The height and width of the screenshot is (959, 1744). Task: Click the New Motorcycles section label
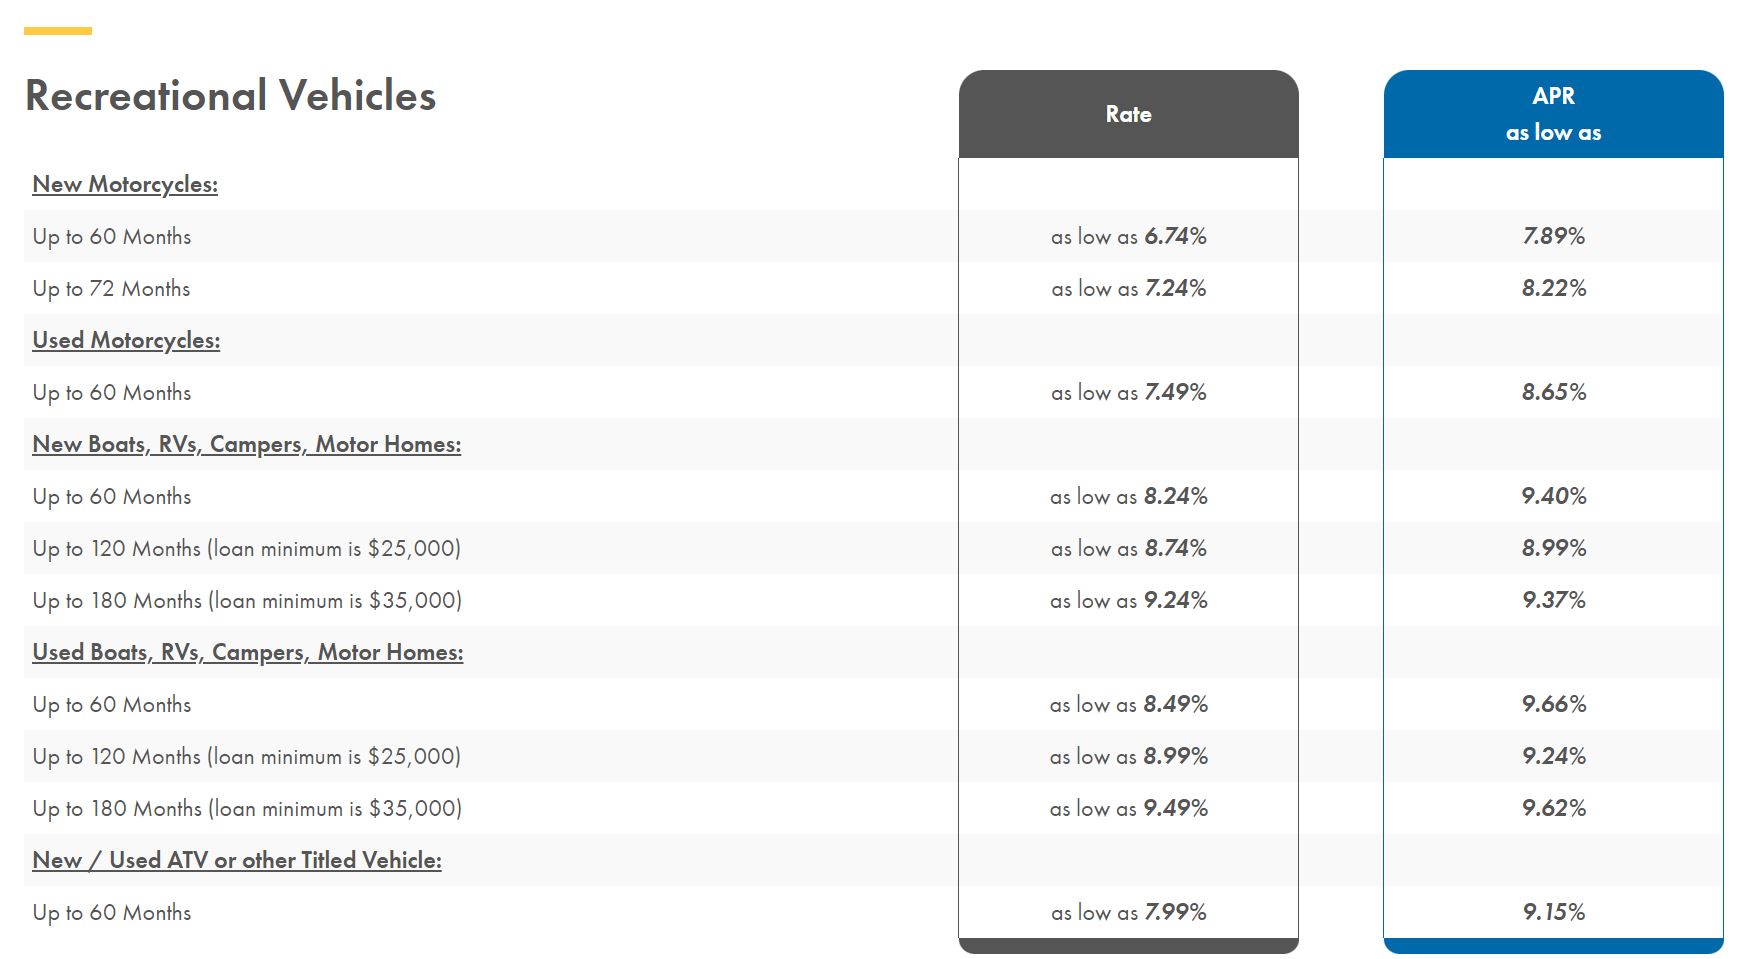125,184
